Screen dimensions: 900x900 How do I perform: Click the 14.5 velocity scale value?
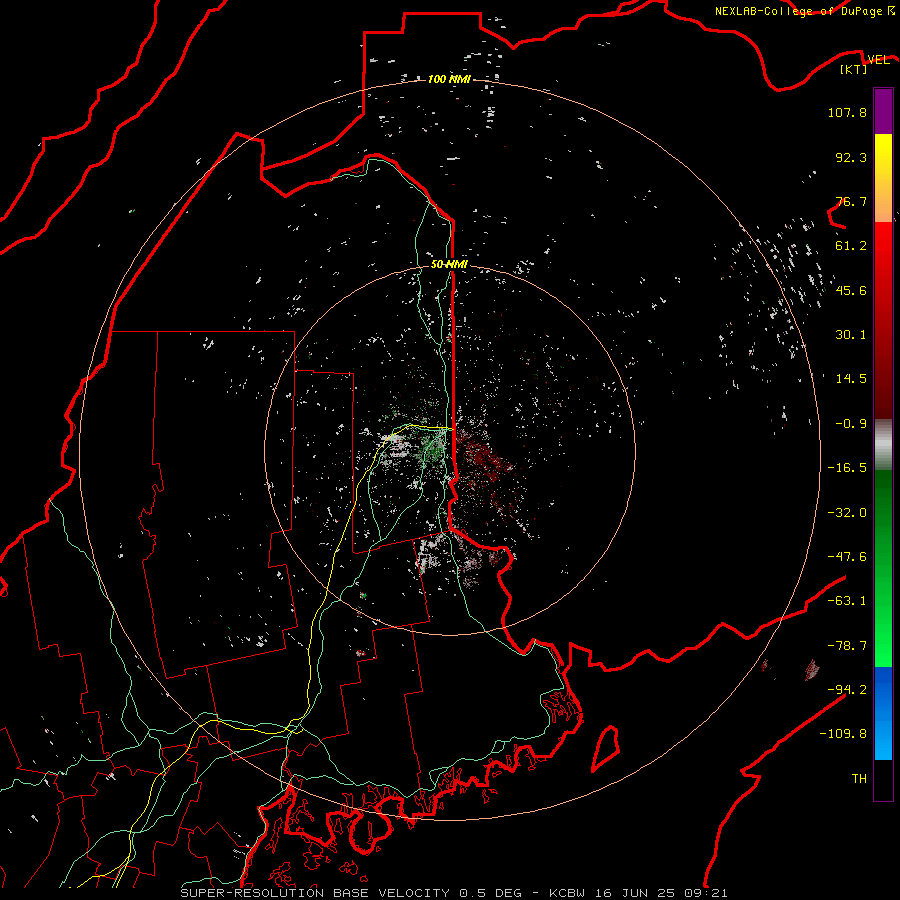point(851,379)
